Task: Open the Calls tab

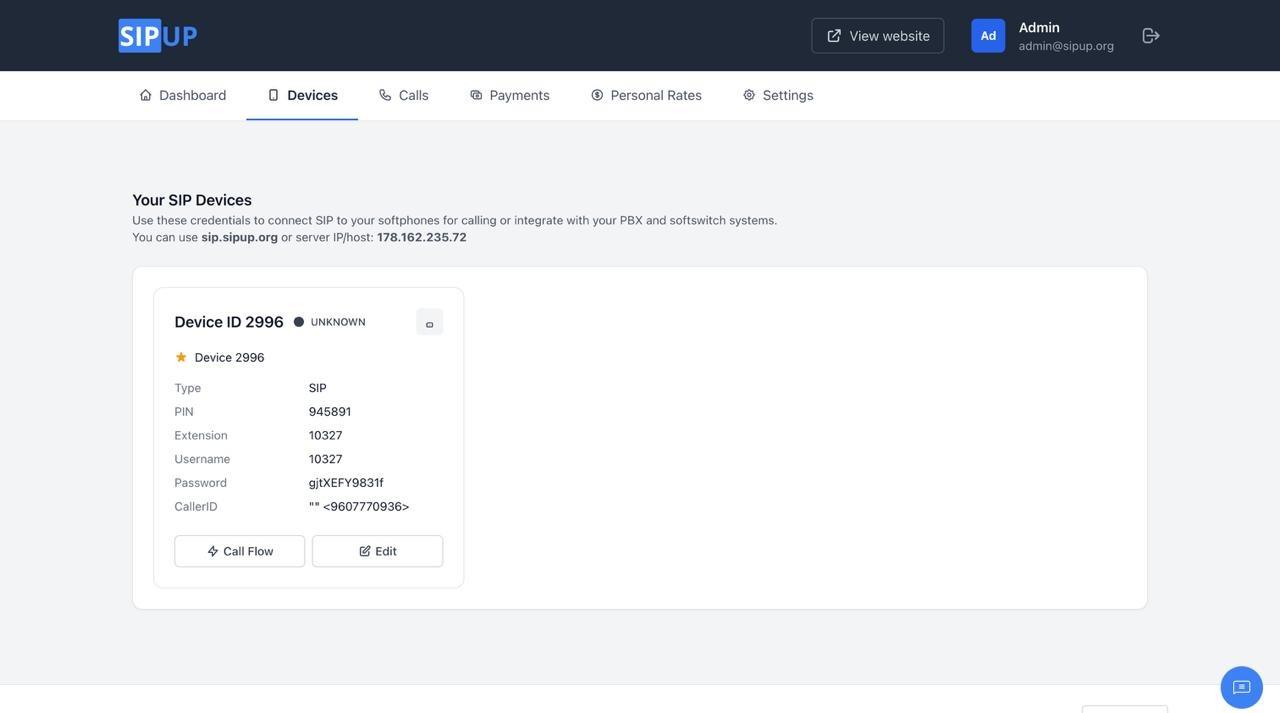Action: (403, 95)
